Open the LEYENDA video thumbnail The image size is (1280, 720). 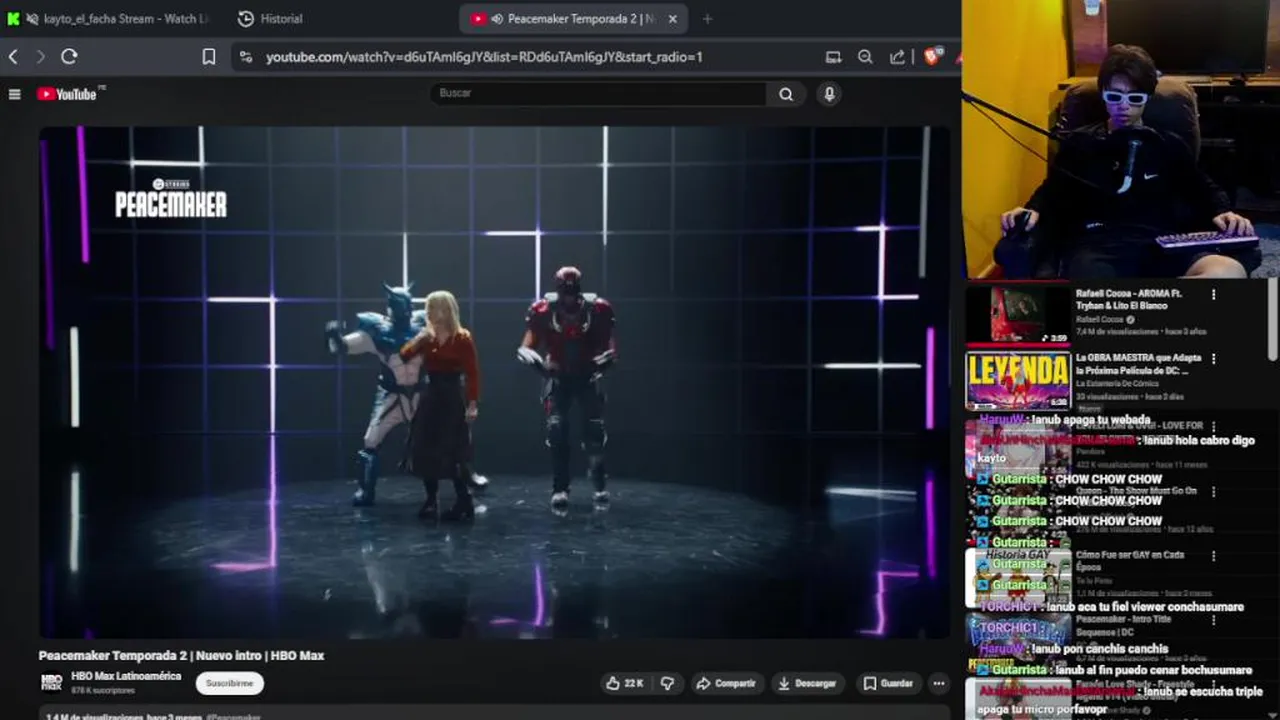click(x=1018, y=380)
